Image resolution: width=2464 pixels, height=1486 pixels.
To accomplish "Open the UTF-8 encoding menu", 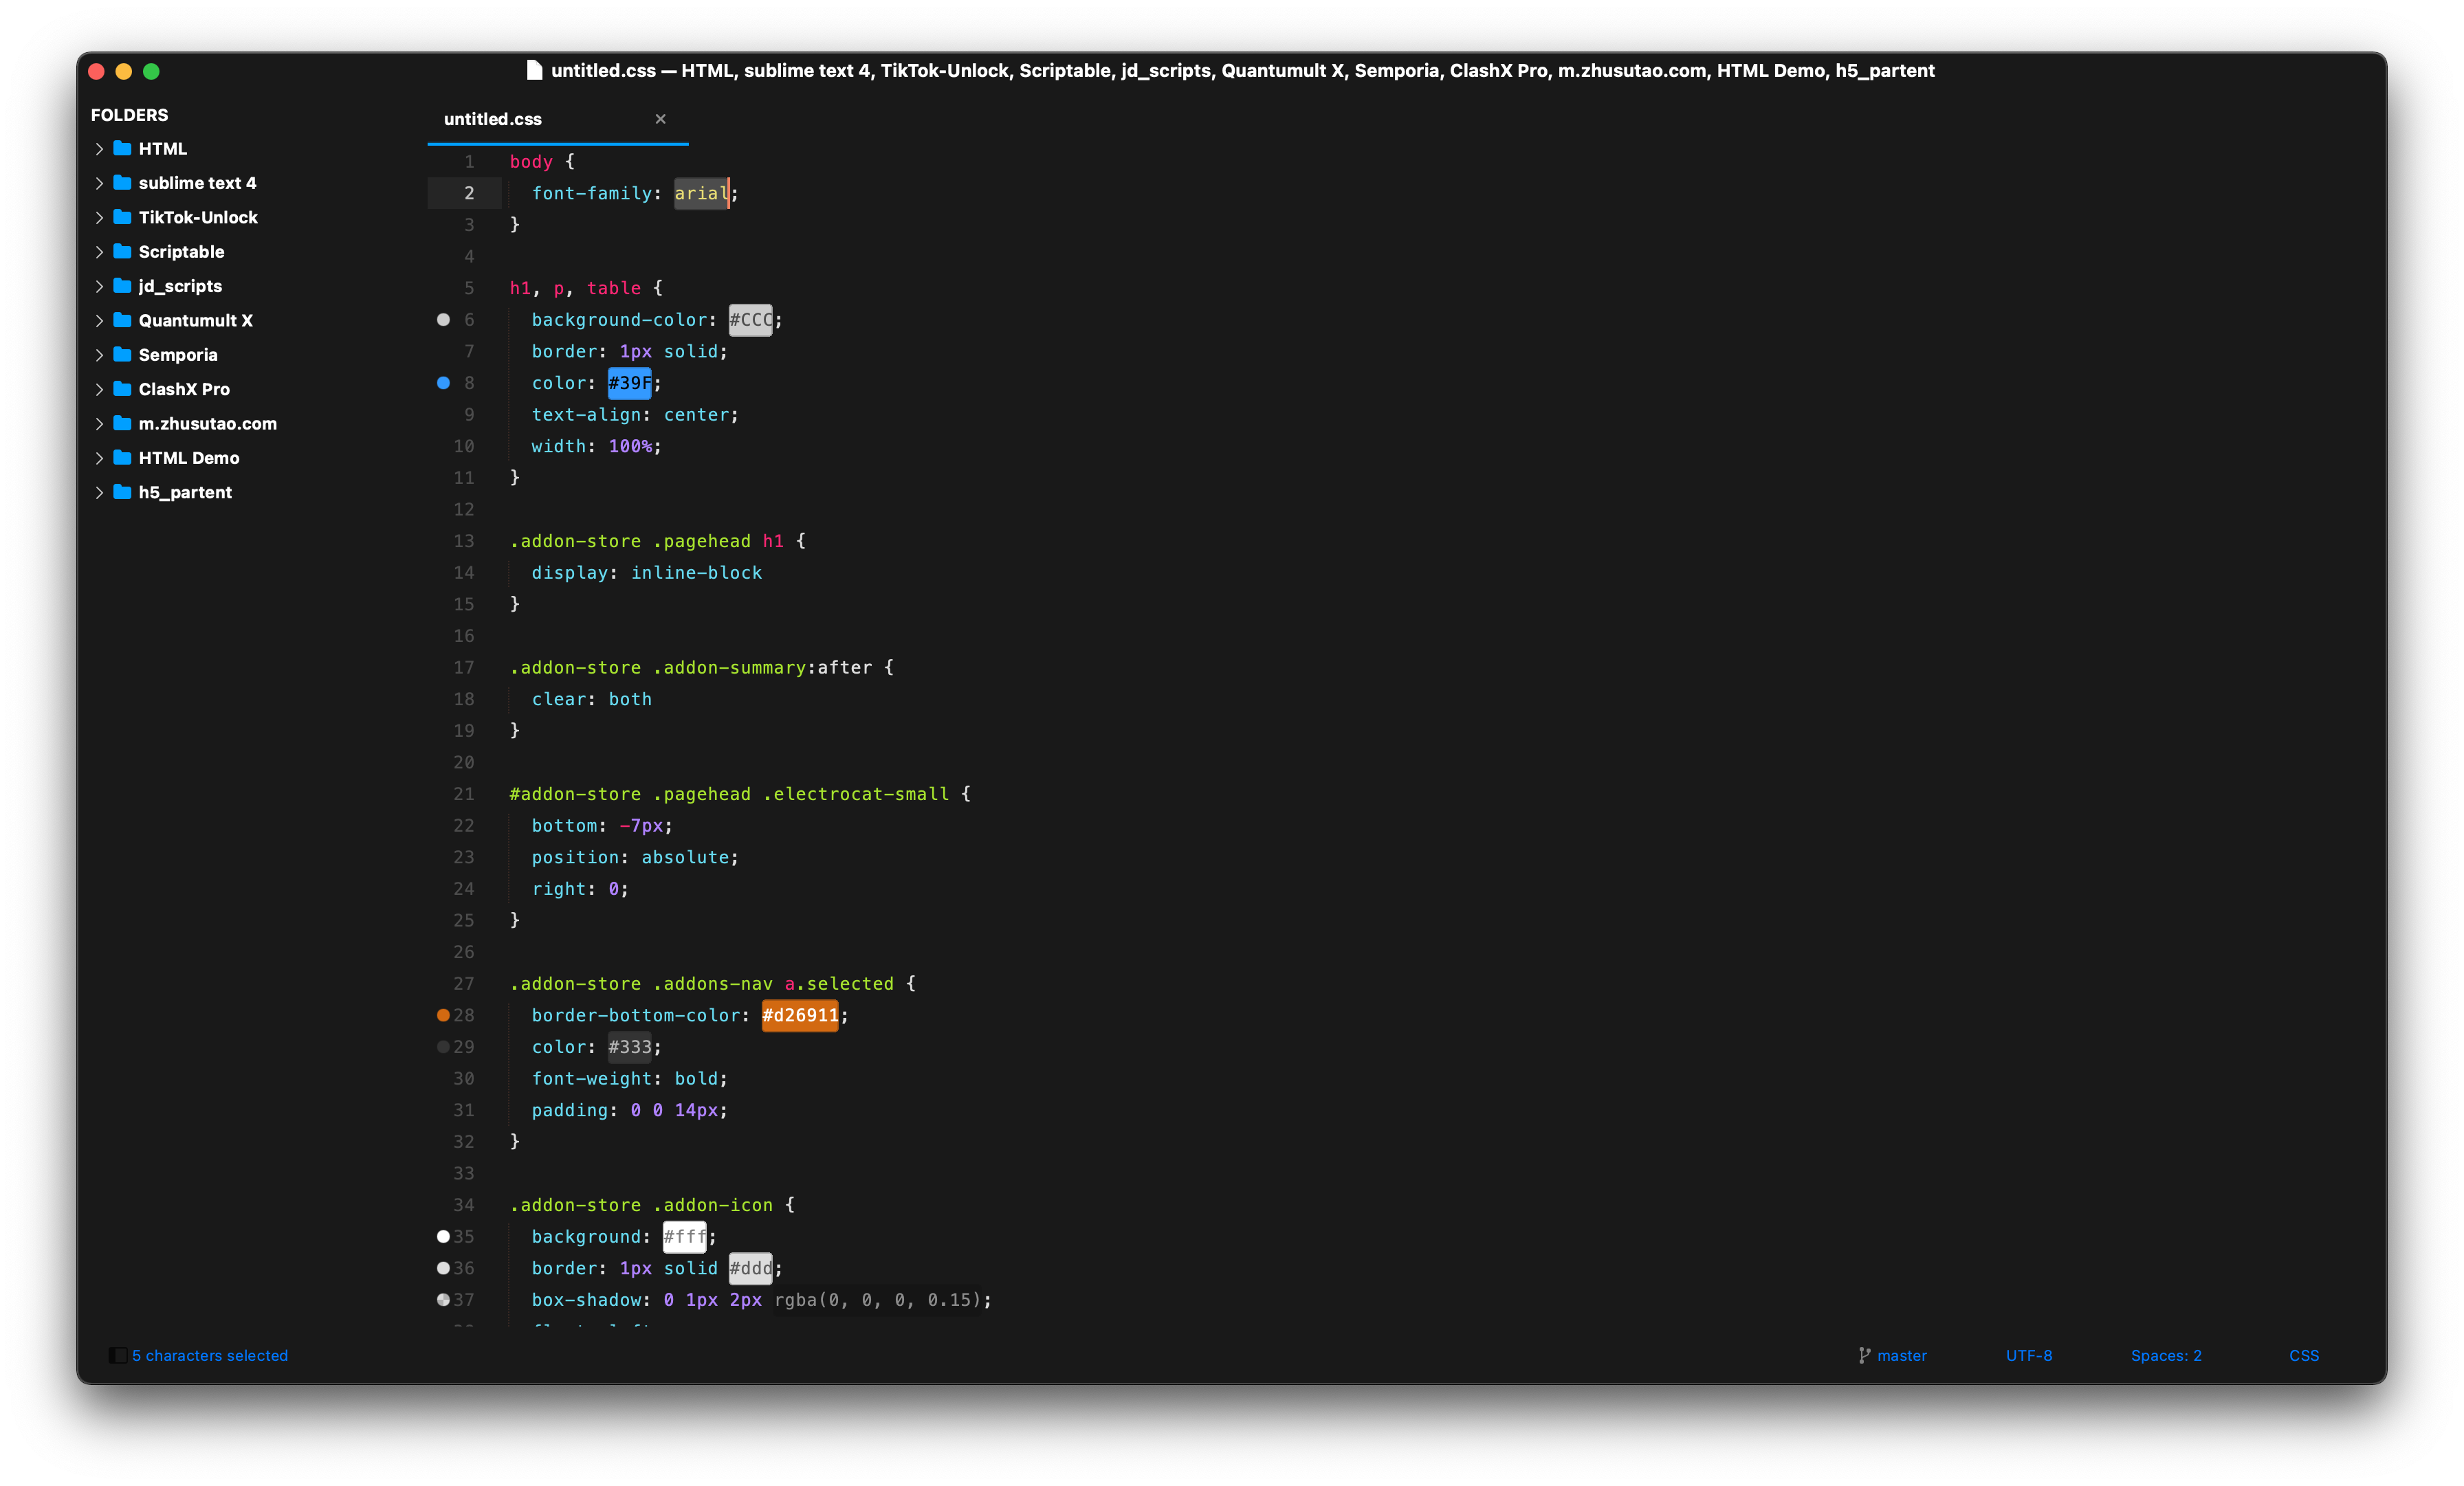I will 2028,1355.
